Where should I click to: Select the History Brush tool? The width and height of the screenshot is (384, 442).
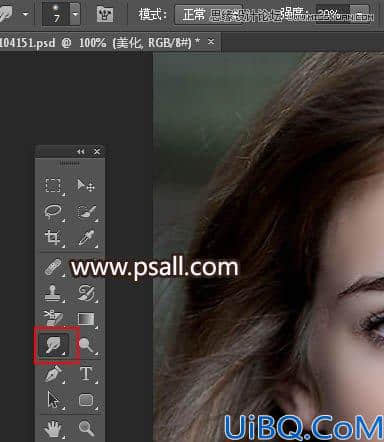click(86, 293)
